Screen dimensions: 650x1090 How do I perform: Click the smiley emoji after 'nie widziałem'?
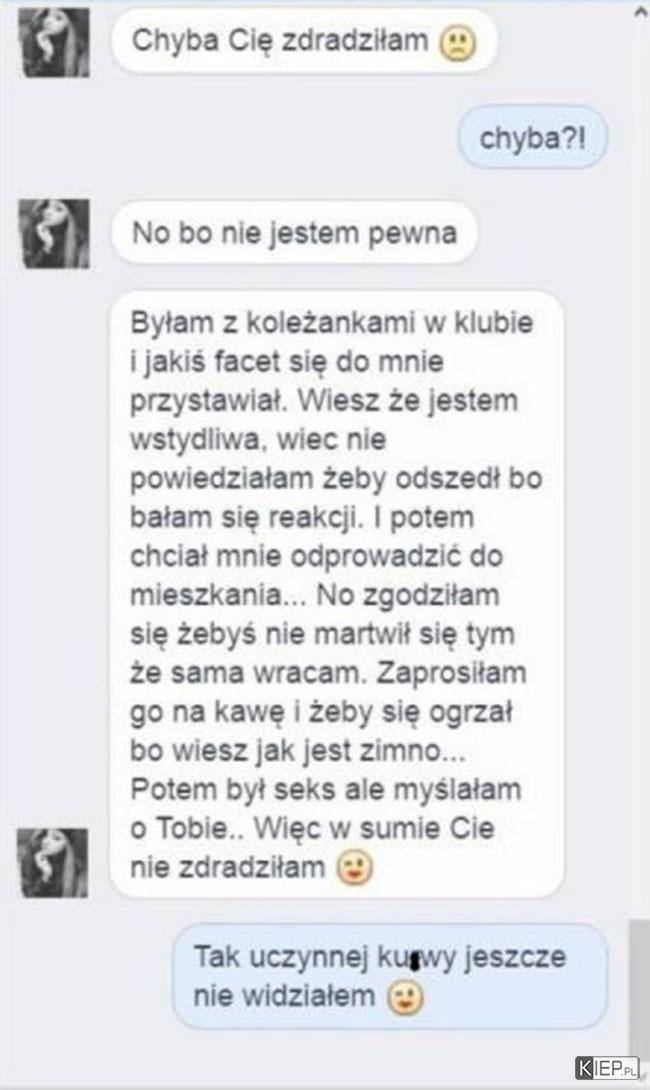click(406, 998)
